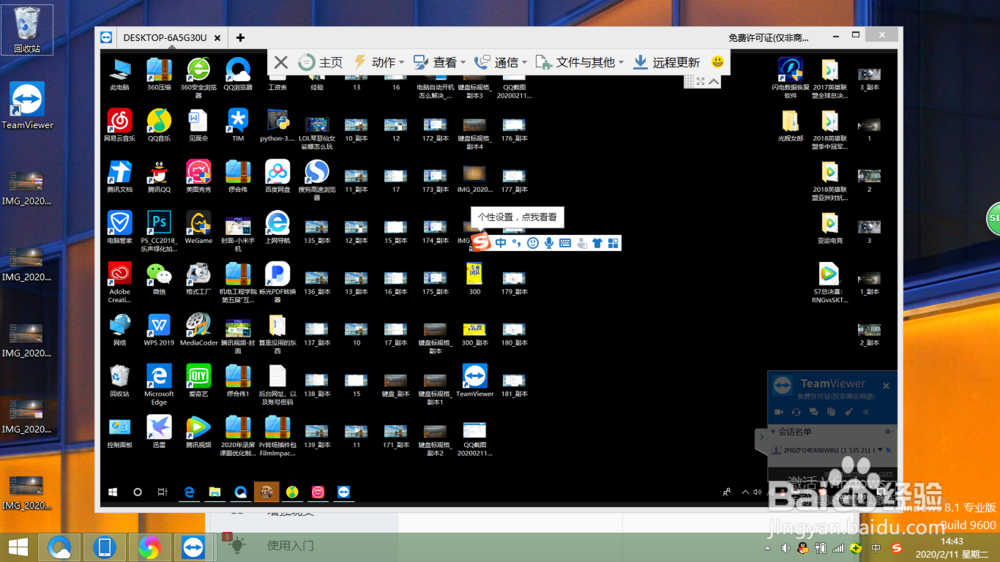Screen dimensions: 1000x562
Task: Open the 主页 home button in TeamViewer toolbar
Action: 321,62
